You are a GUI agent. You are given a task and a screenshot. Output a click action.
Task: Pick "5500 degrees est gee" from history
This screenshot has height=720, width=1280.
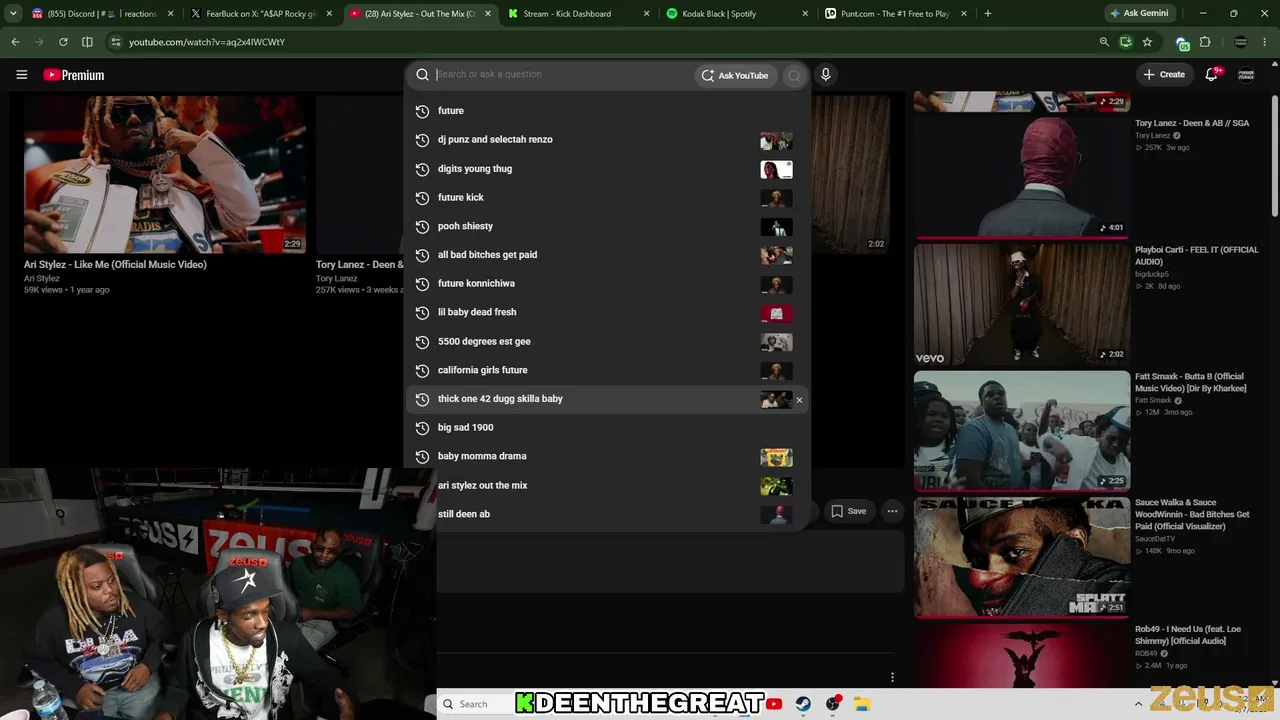click(x=608, y=342)
